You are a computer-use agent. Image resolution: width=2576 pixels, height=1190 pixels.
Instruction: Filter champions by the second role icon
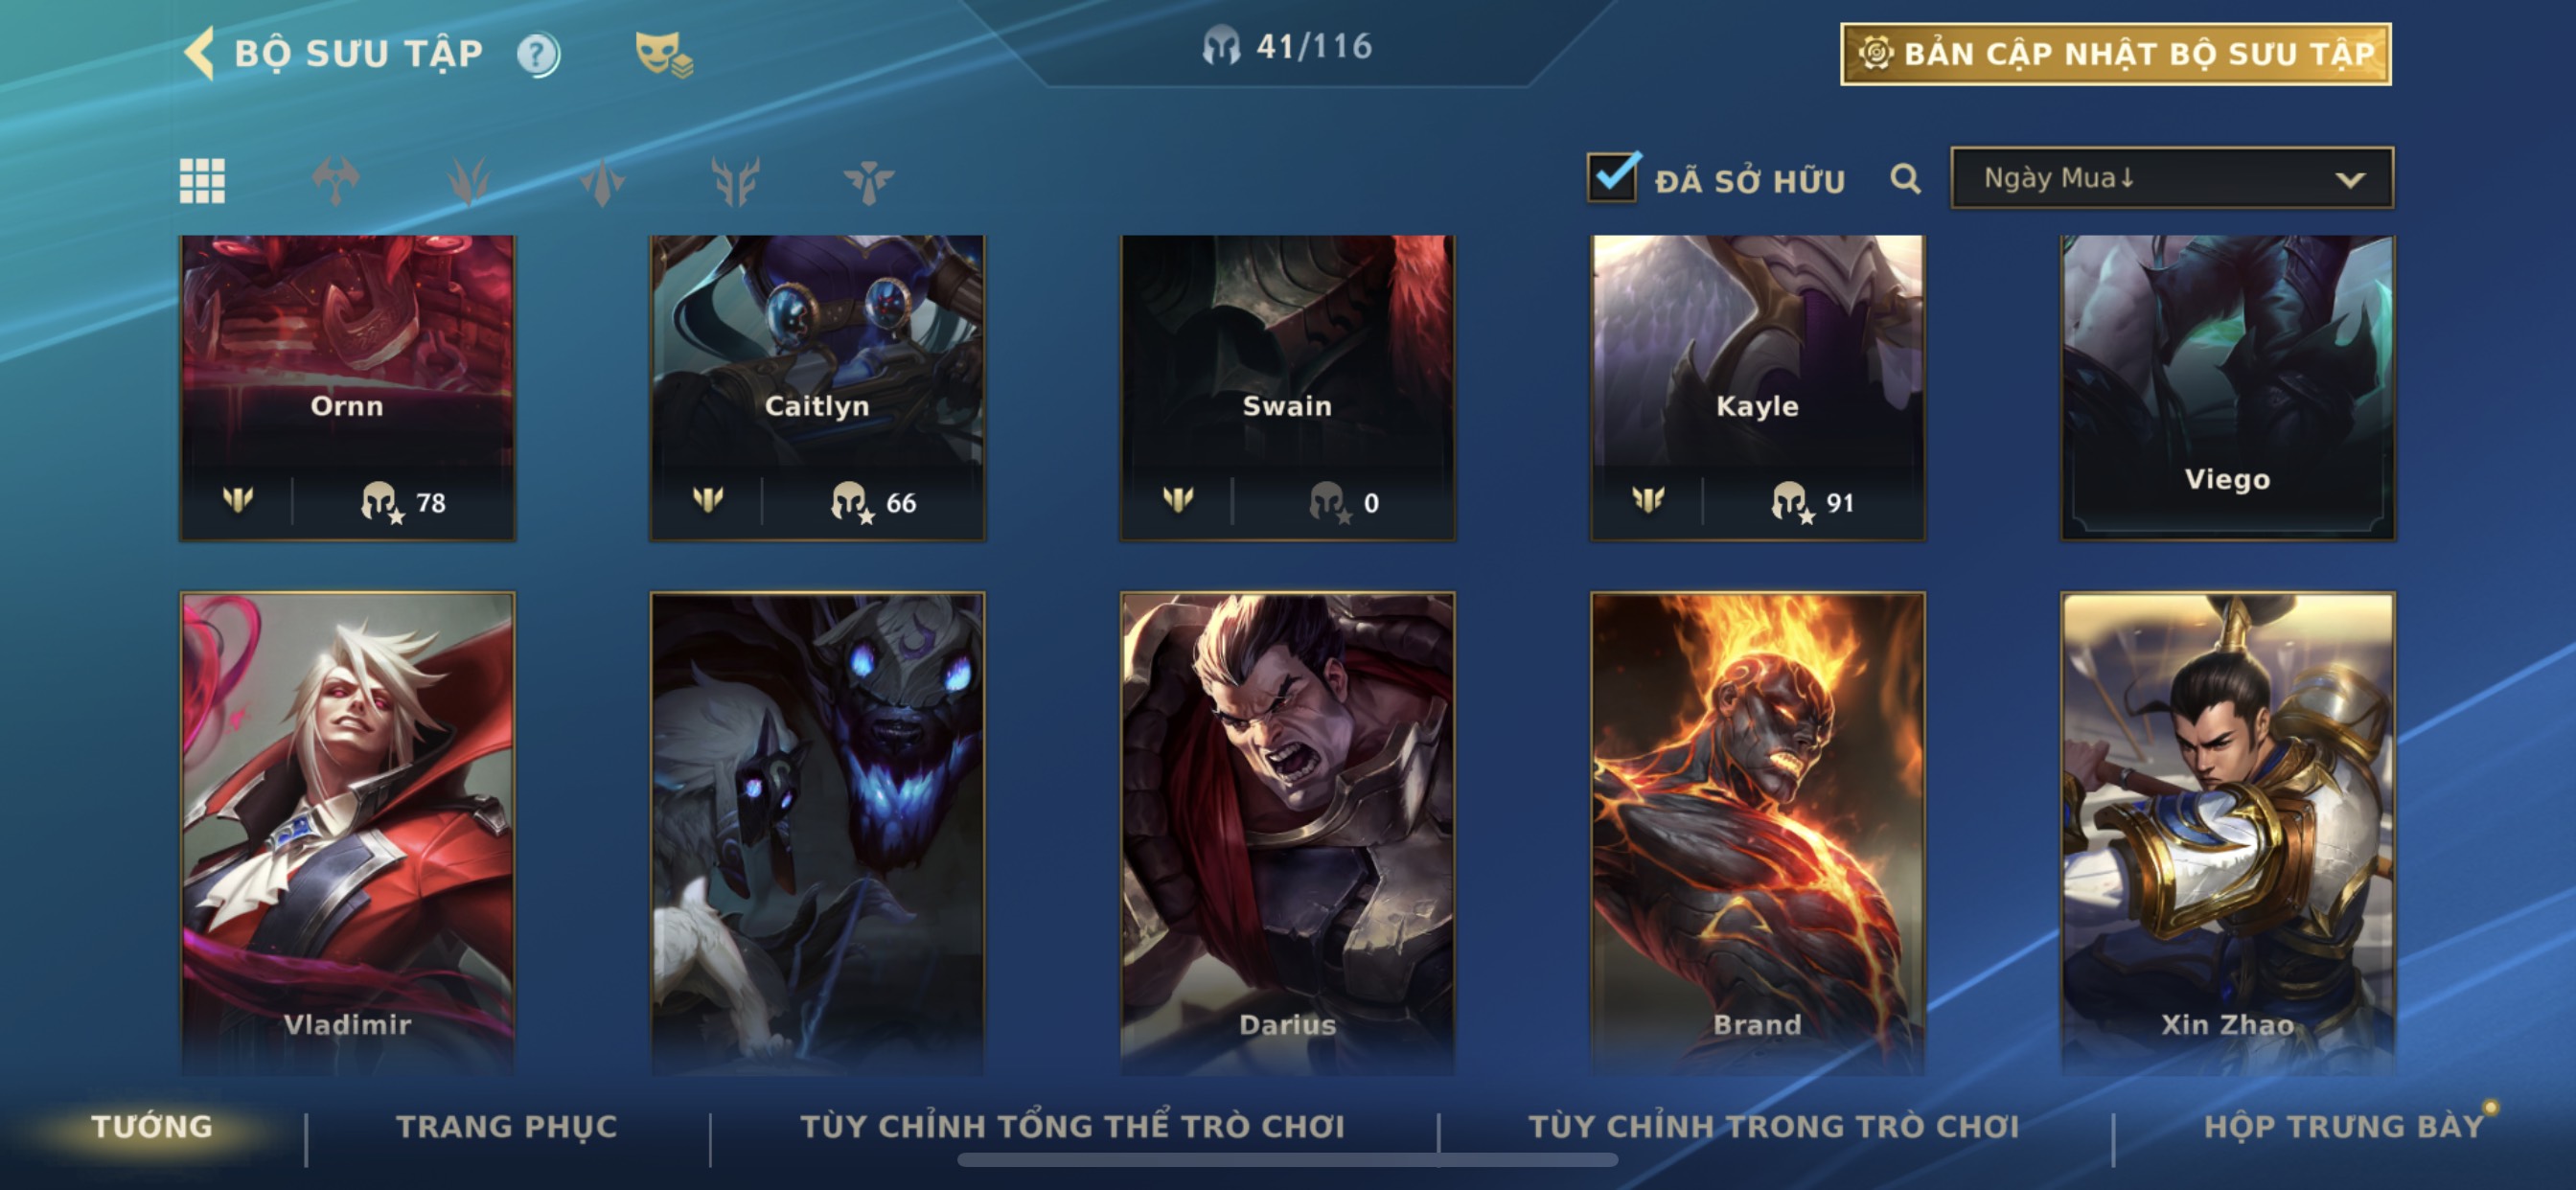469,181
